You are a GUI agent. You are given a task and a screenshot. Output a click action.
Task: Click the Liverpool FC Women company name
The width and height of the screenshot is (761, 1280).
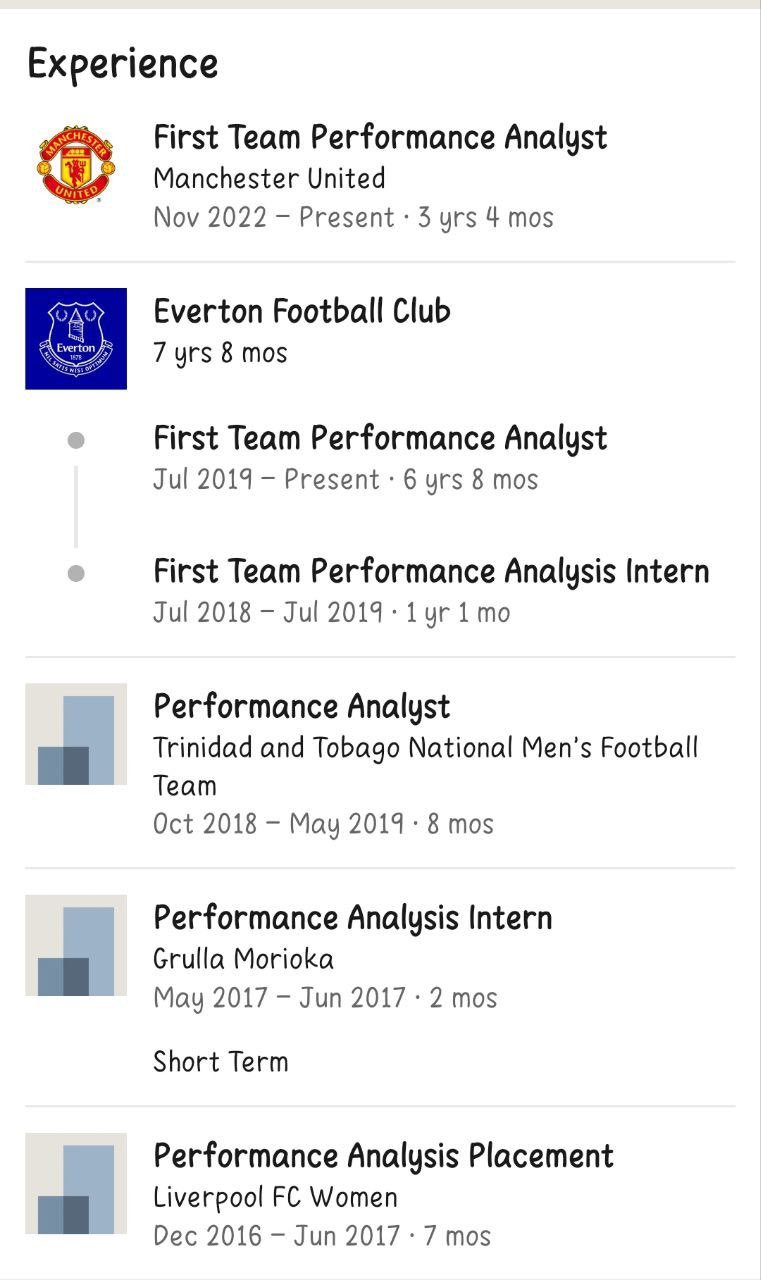pos(275,1197)
